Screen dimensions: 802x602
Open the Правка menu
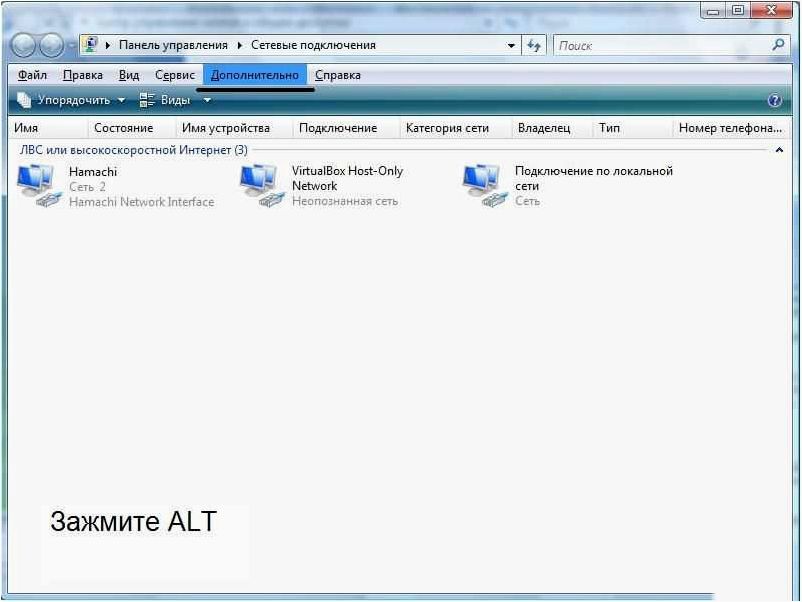click(82, 75)
